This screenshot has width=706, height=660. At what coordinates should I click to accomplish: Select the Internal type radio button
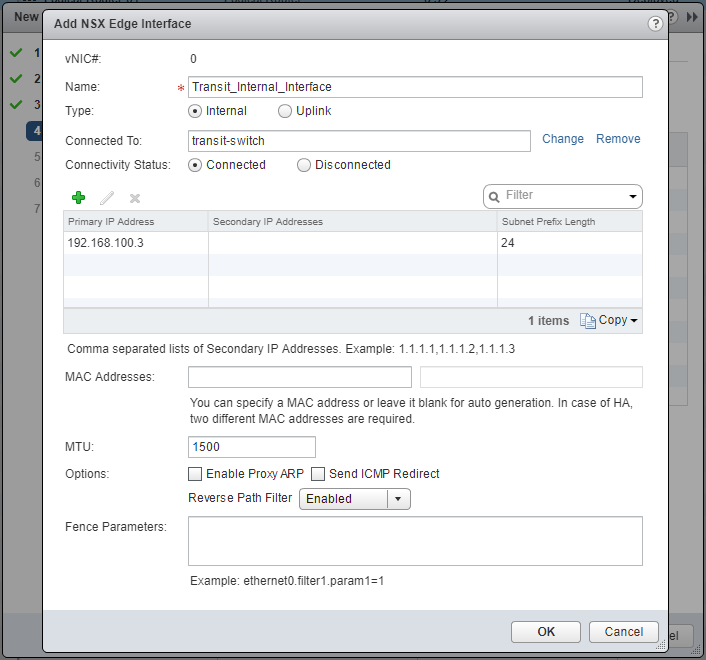tap(196, 111)
